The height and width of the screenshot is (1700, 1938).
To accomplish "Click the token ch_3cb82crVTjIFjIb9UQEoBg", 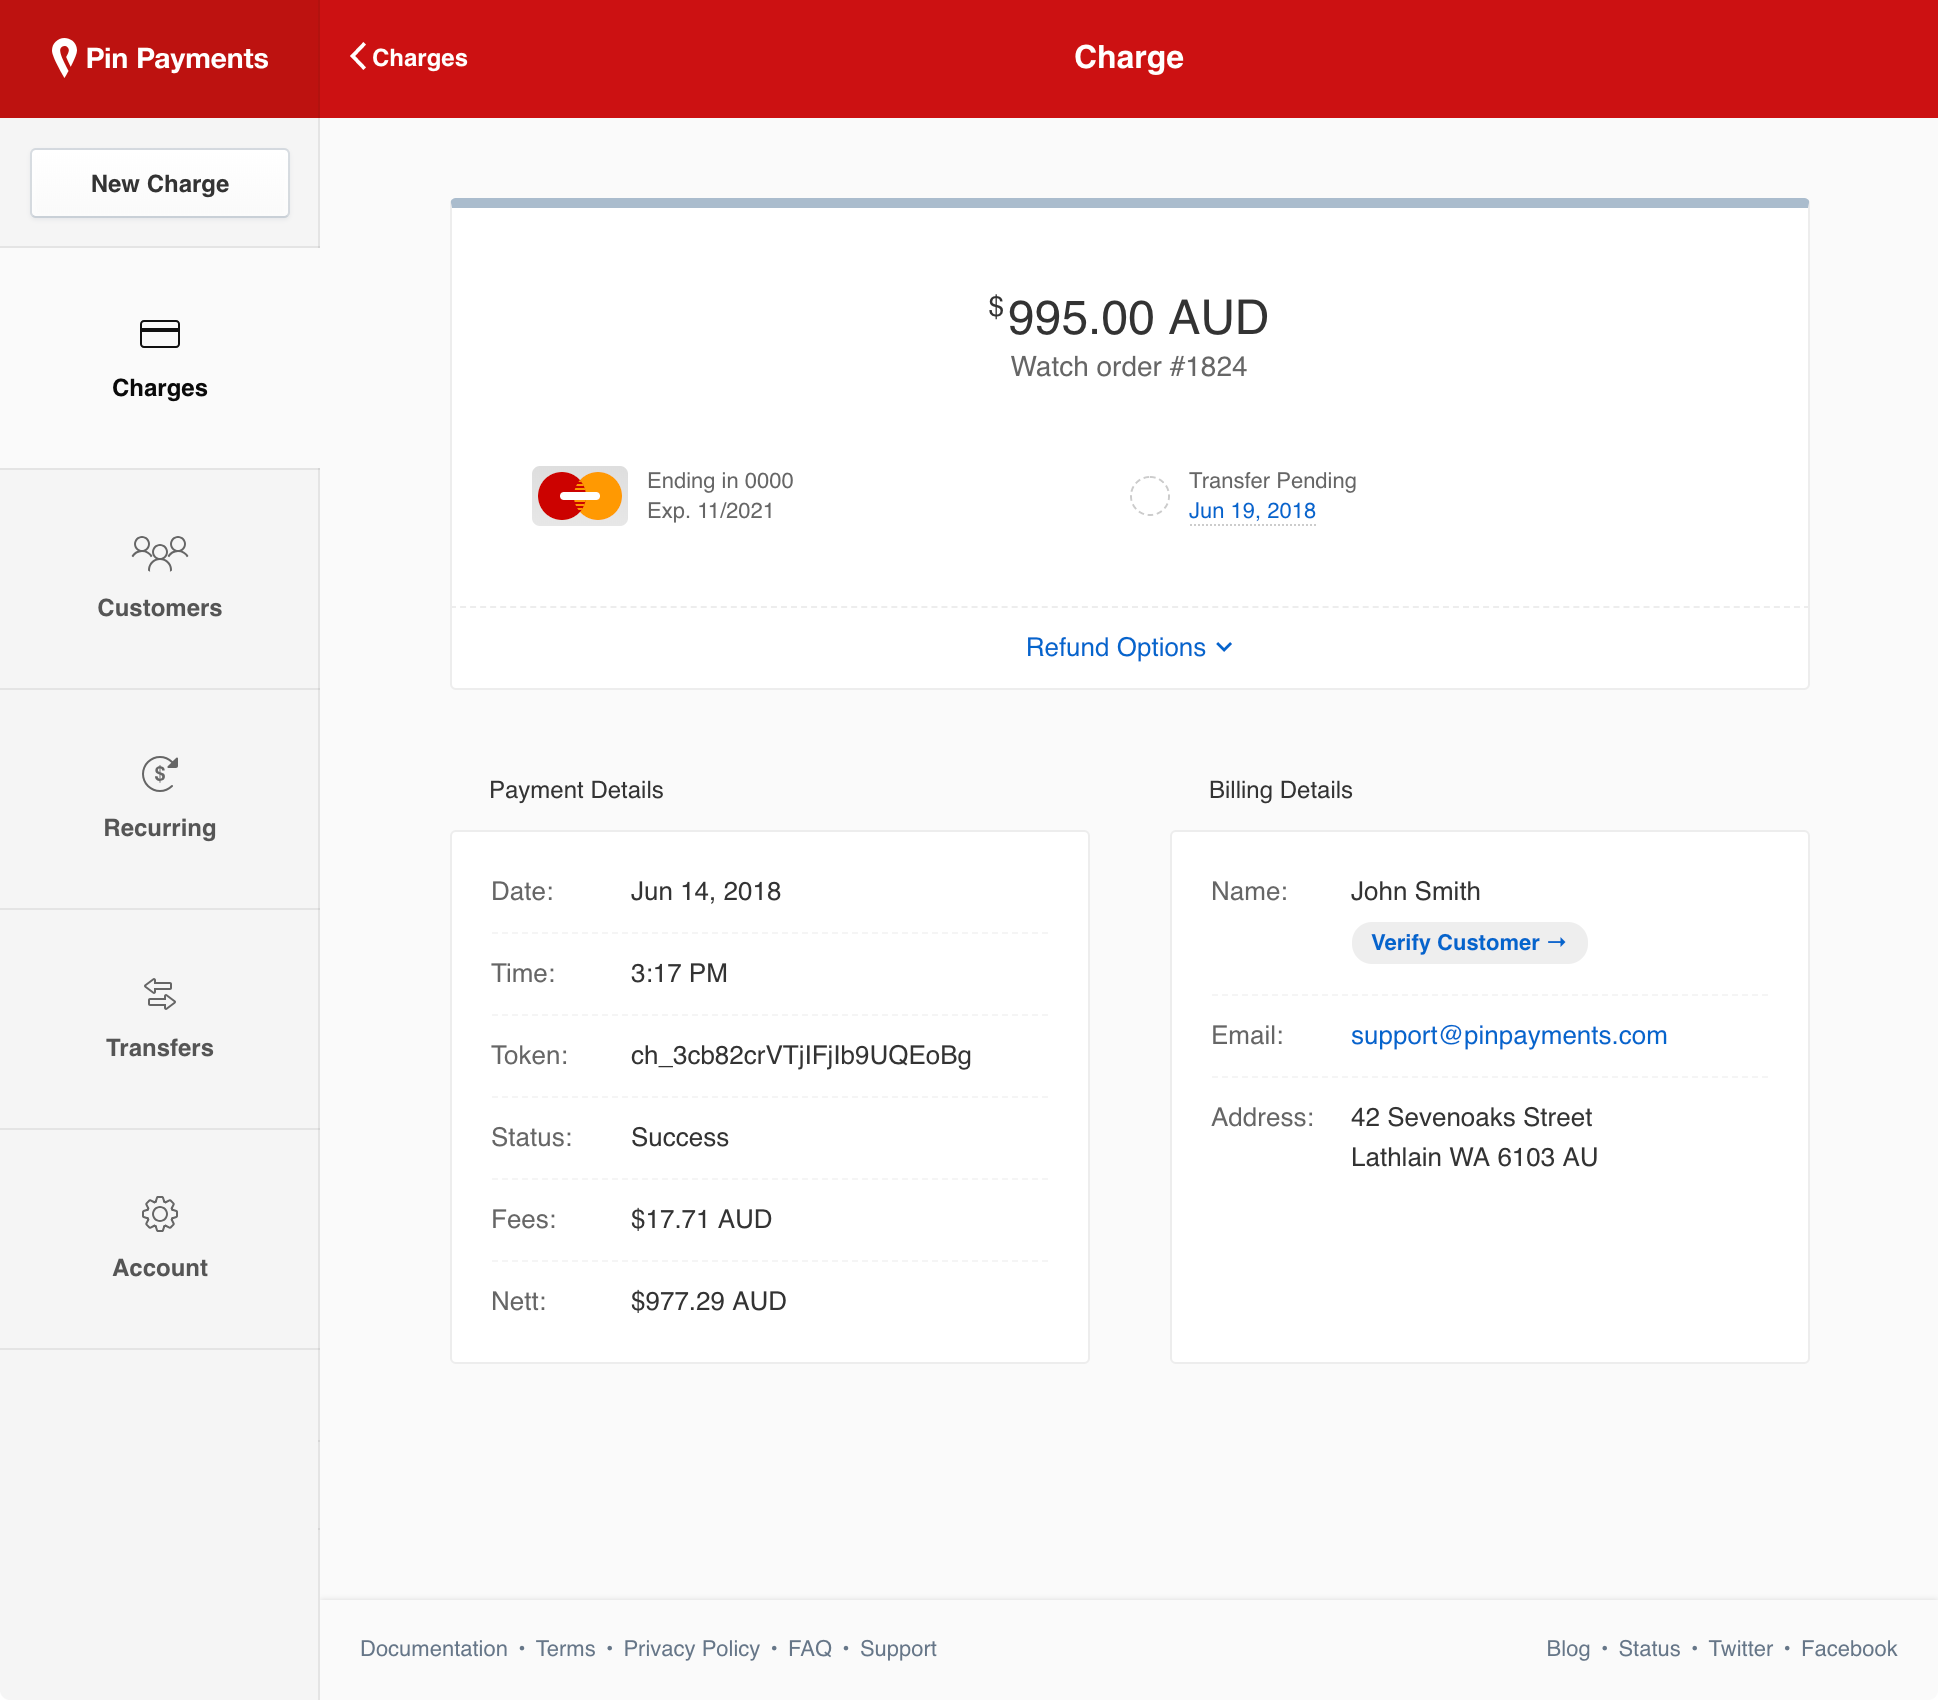I will [801, 1055].
